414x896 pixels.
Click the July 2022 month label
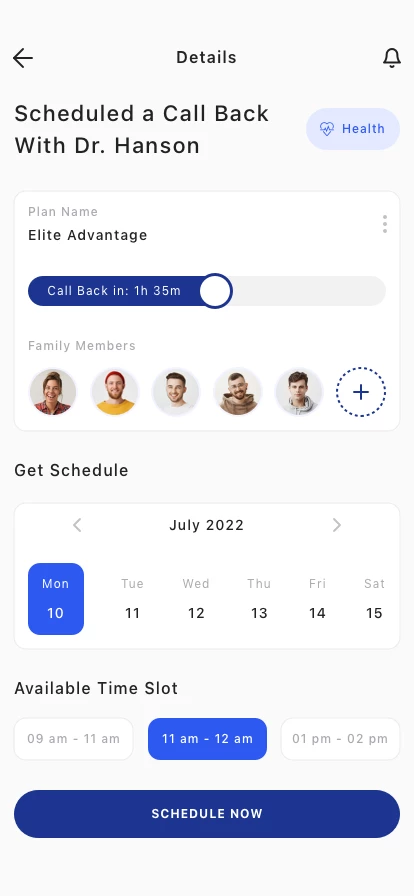point(206,525)
